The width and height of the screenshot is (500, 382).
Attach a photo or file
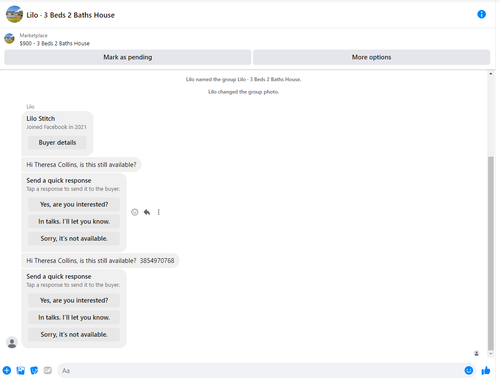21,370
